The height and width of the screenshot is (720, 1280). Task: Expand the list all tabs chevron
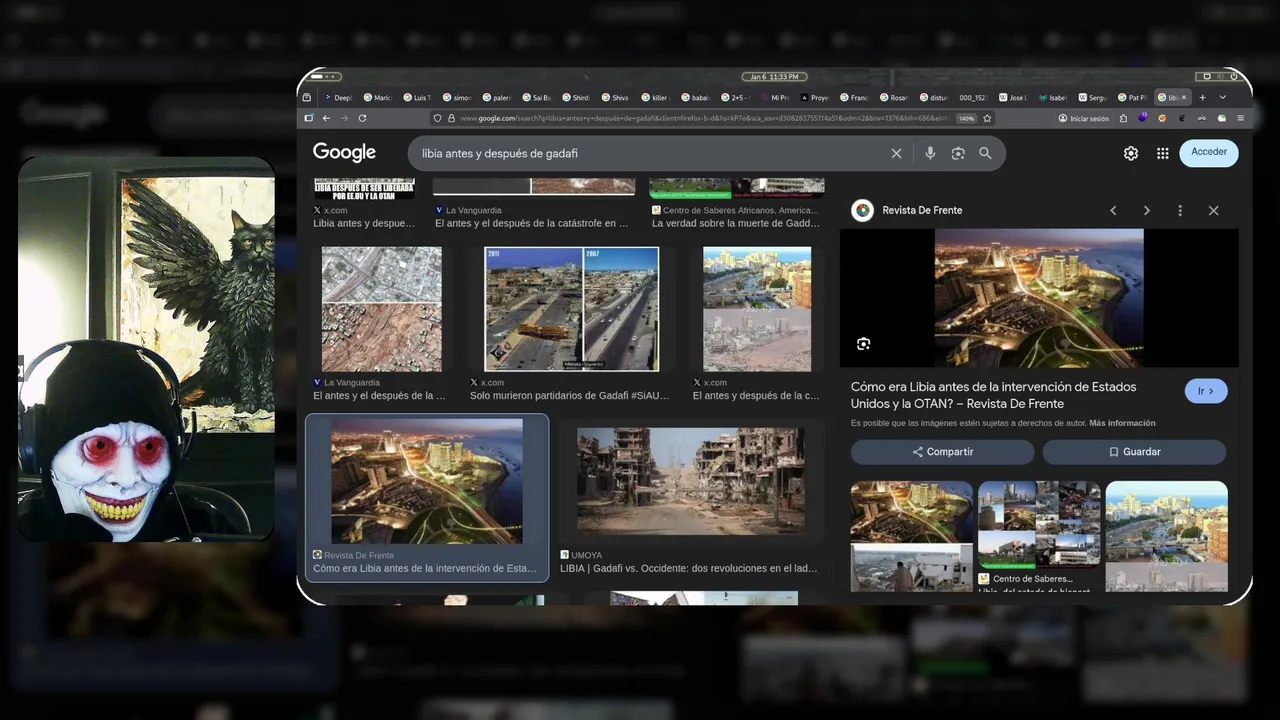(1222, 97)
